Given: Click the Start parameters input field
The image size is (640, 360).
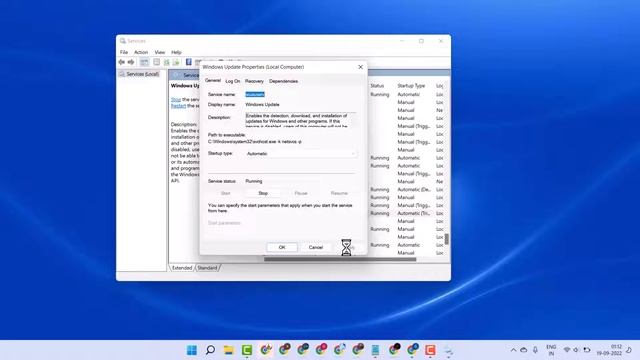Looking at the screenshot, I should point(301,223).
